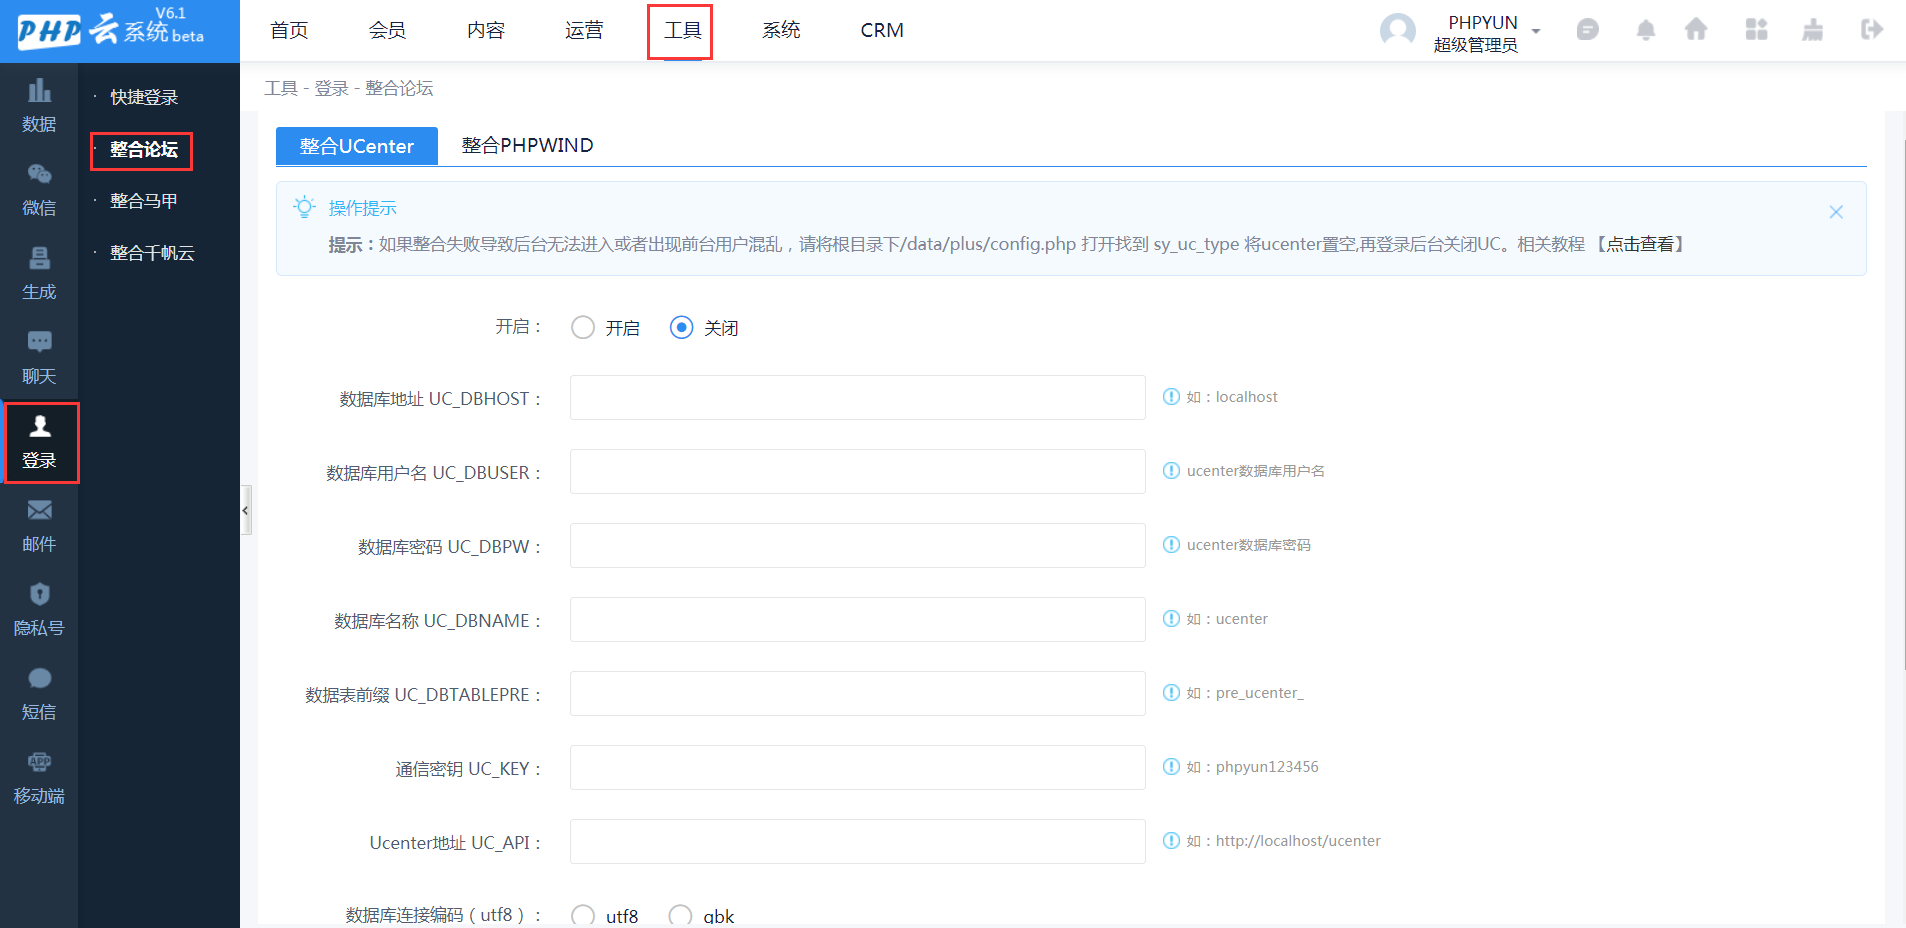
Task: Click info icon next to ucenter数据库密码
Action: click(x=1171, y=545)
